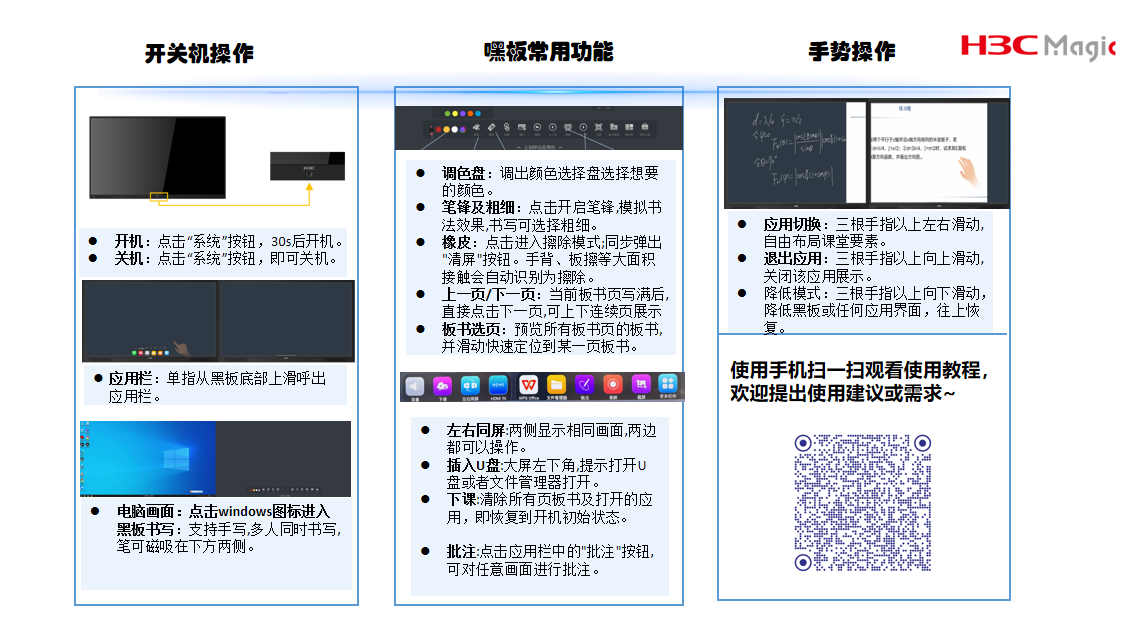The image size is (1139, 624).
Task: Click the insert image icon
Action: pos(522,127)
